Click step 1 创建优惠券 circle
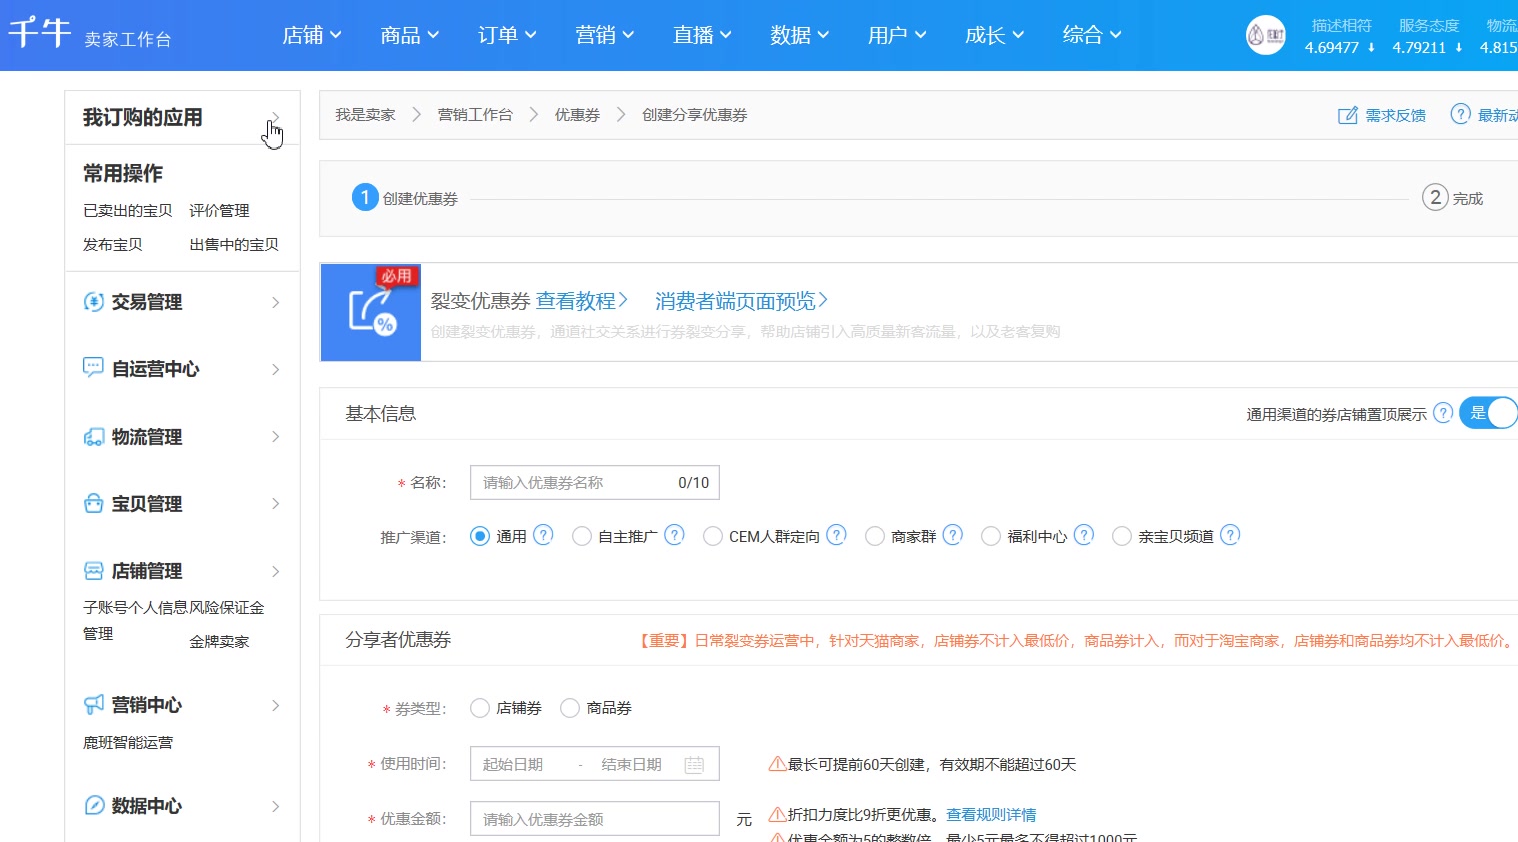The height and width of the screenshot is (842, 1518). coord(365,197)
